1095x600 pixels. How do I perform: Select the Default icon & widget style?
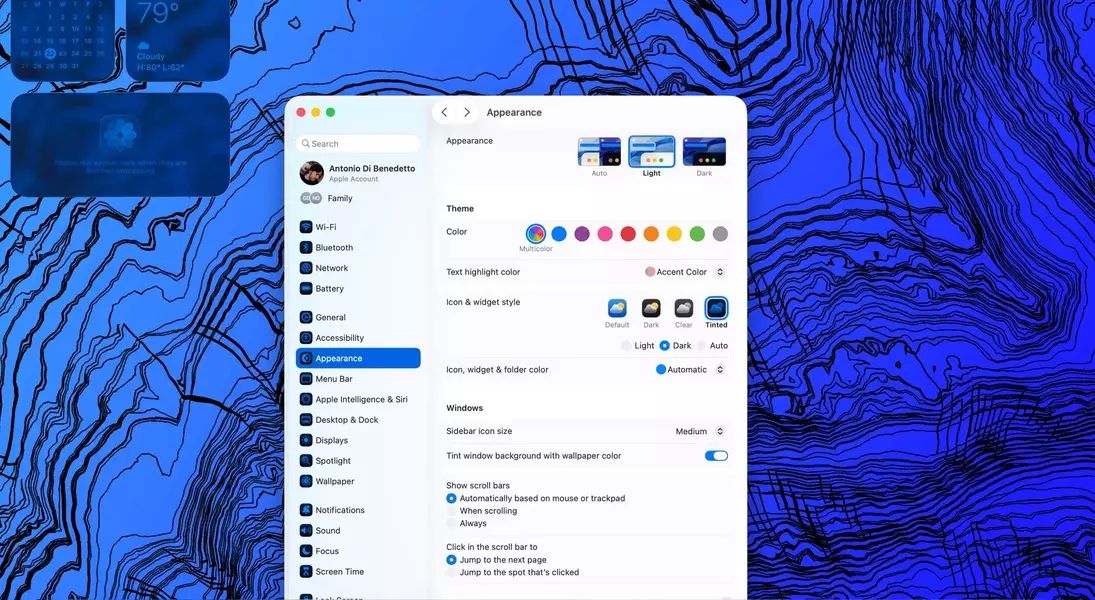coord(617,309)
